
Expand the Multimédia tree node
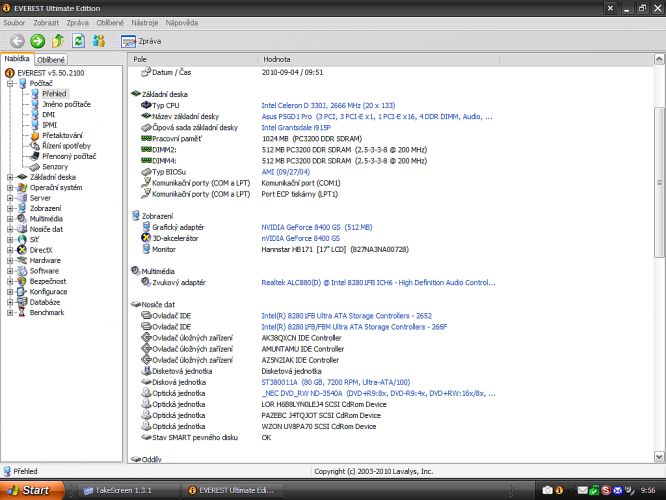point(10,219)
